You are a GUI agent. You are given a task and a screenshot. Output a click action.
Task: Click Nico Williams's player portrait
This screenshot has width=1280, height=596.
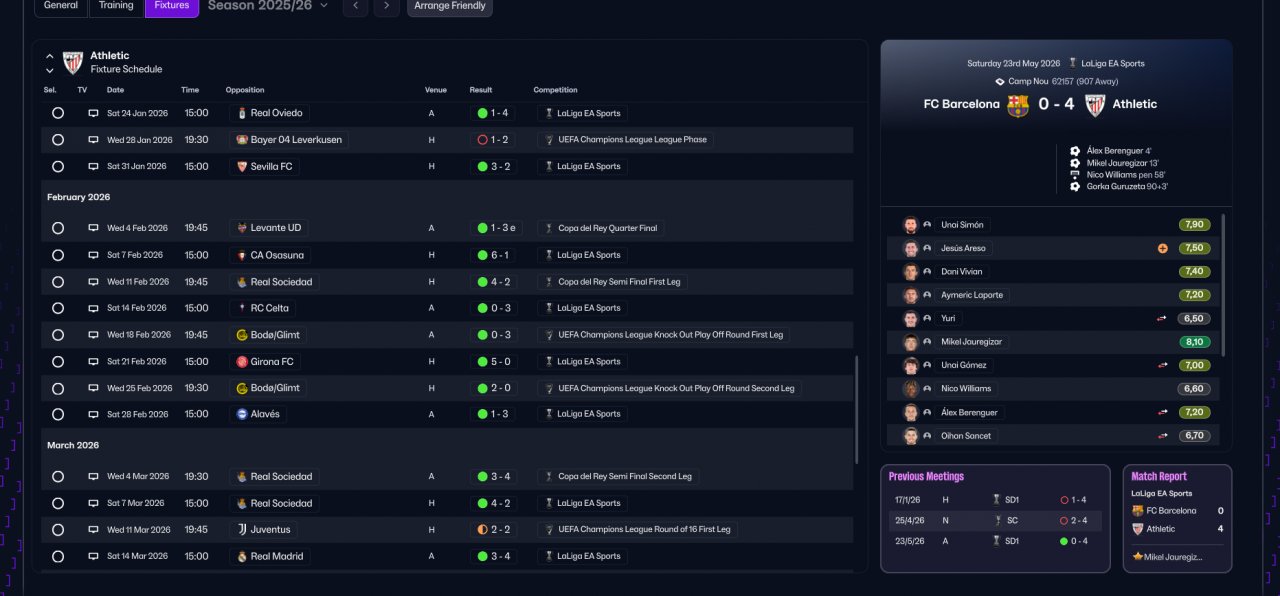coord(910,389)
